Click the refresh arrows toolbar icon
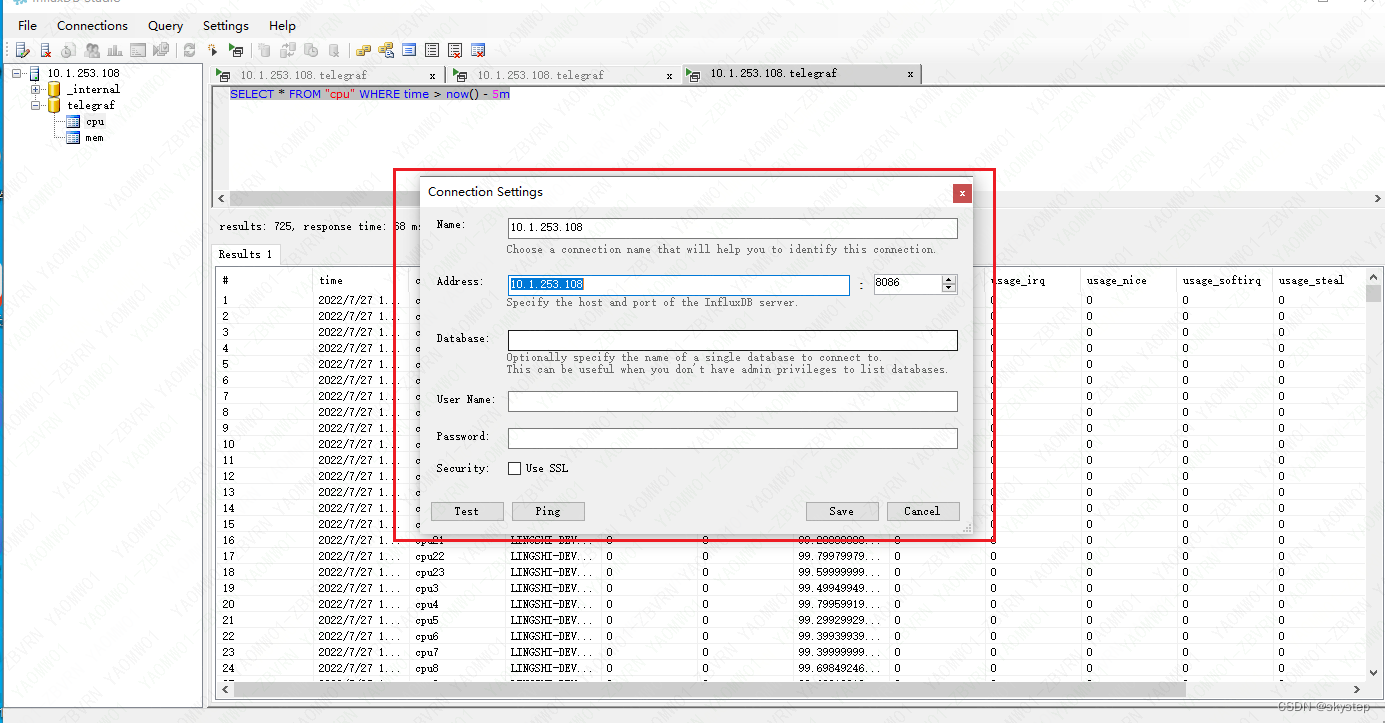Screen dimensions: 1385x723 (189, 50)
